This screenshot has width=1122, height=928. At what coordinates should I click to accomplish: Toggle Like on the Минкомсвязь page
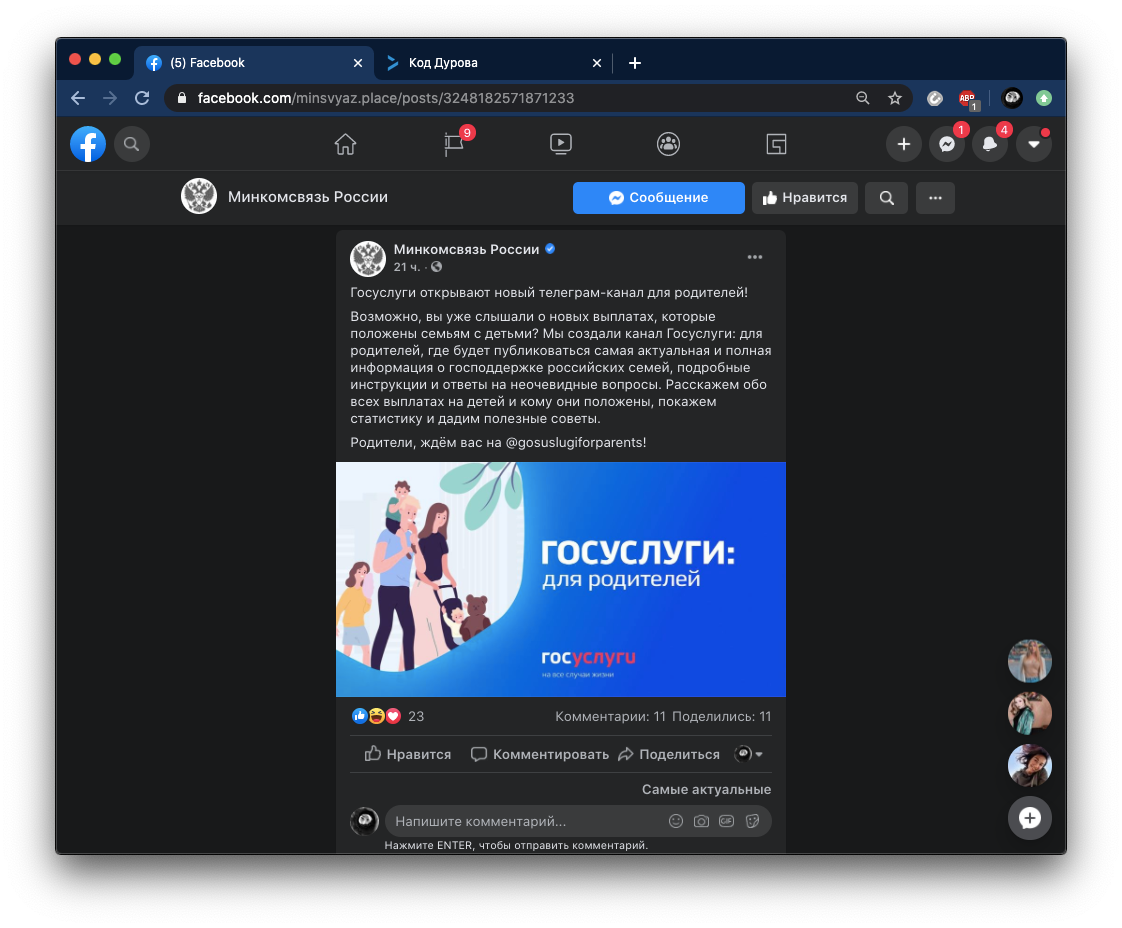click(804, 198)
